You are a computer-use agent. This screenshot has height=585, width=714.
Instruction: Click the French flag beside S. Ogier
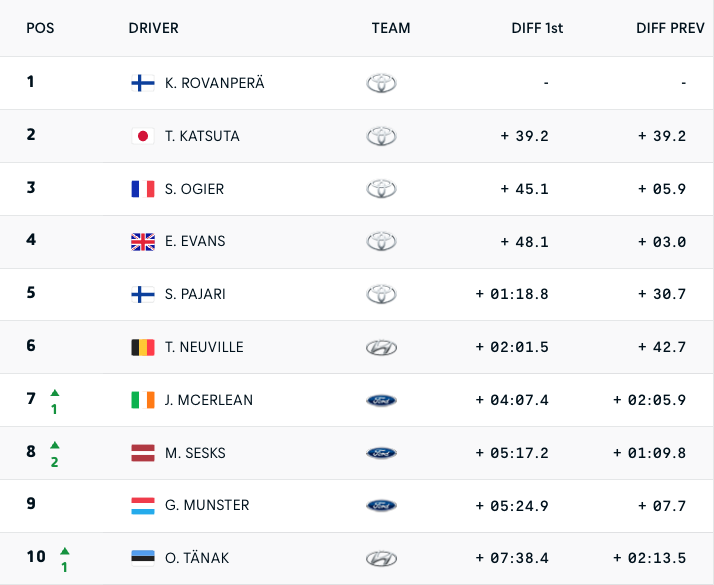pos(143,189)
